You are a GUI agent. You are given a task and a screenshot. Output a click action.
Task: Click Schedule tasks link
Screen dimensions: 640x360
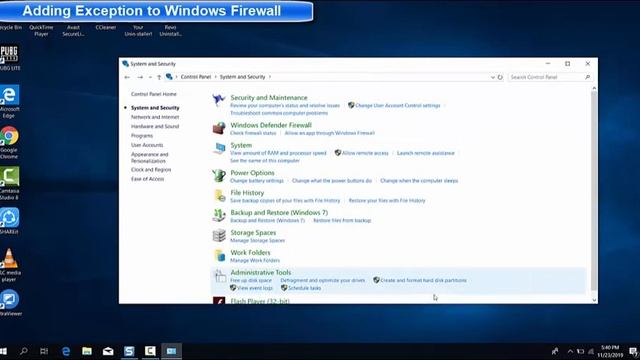click(304, 288)
